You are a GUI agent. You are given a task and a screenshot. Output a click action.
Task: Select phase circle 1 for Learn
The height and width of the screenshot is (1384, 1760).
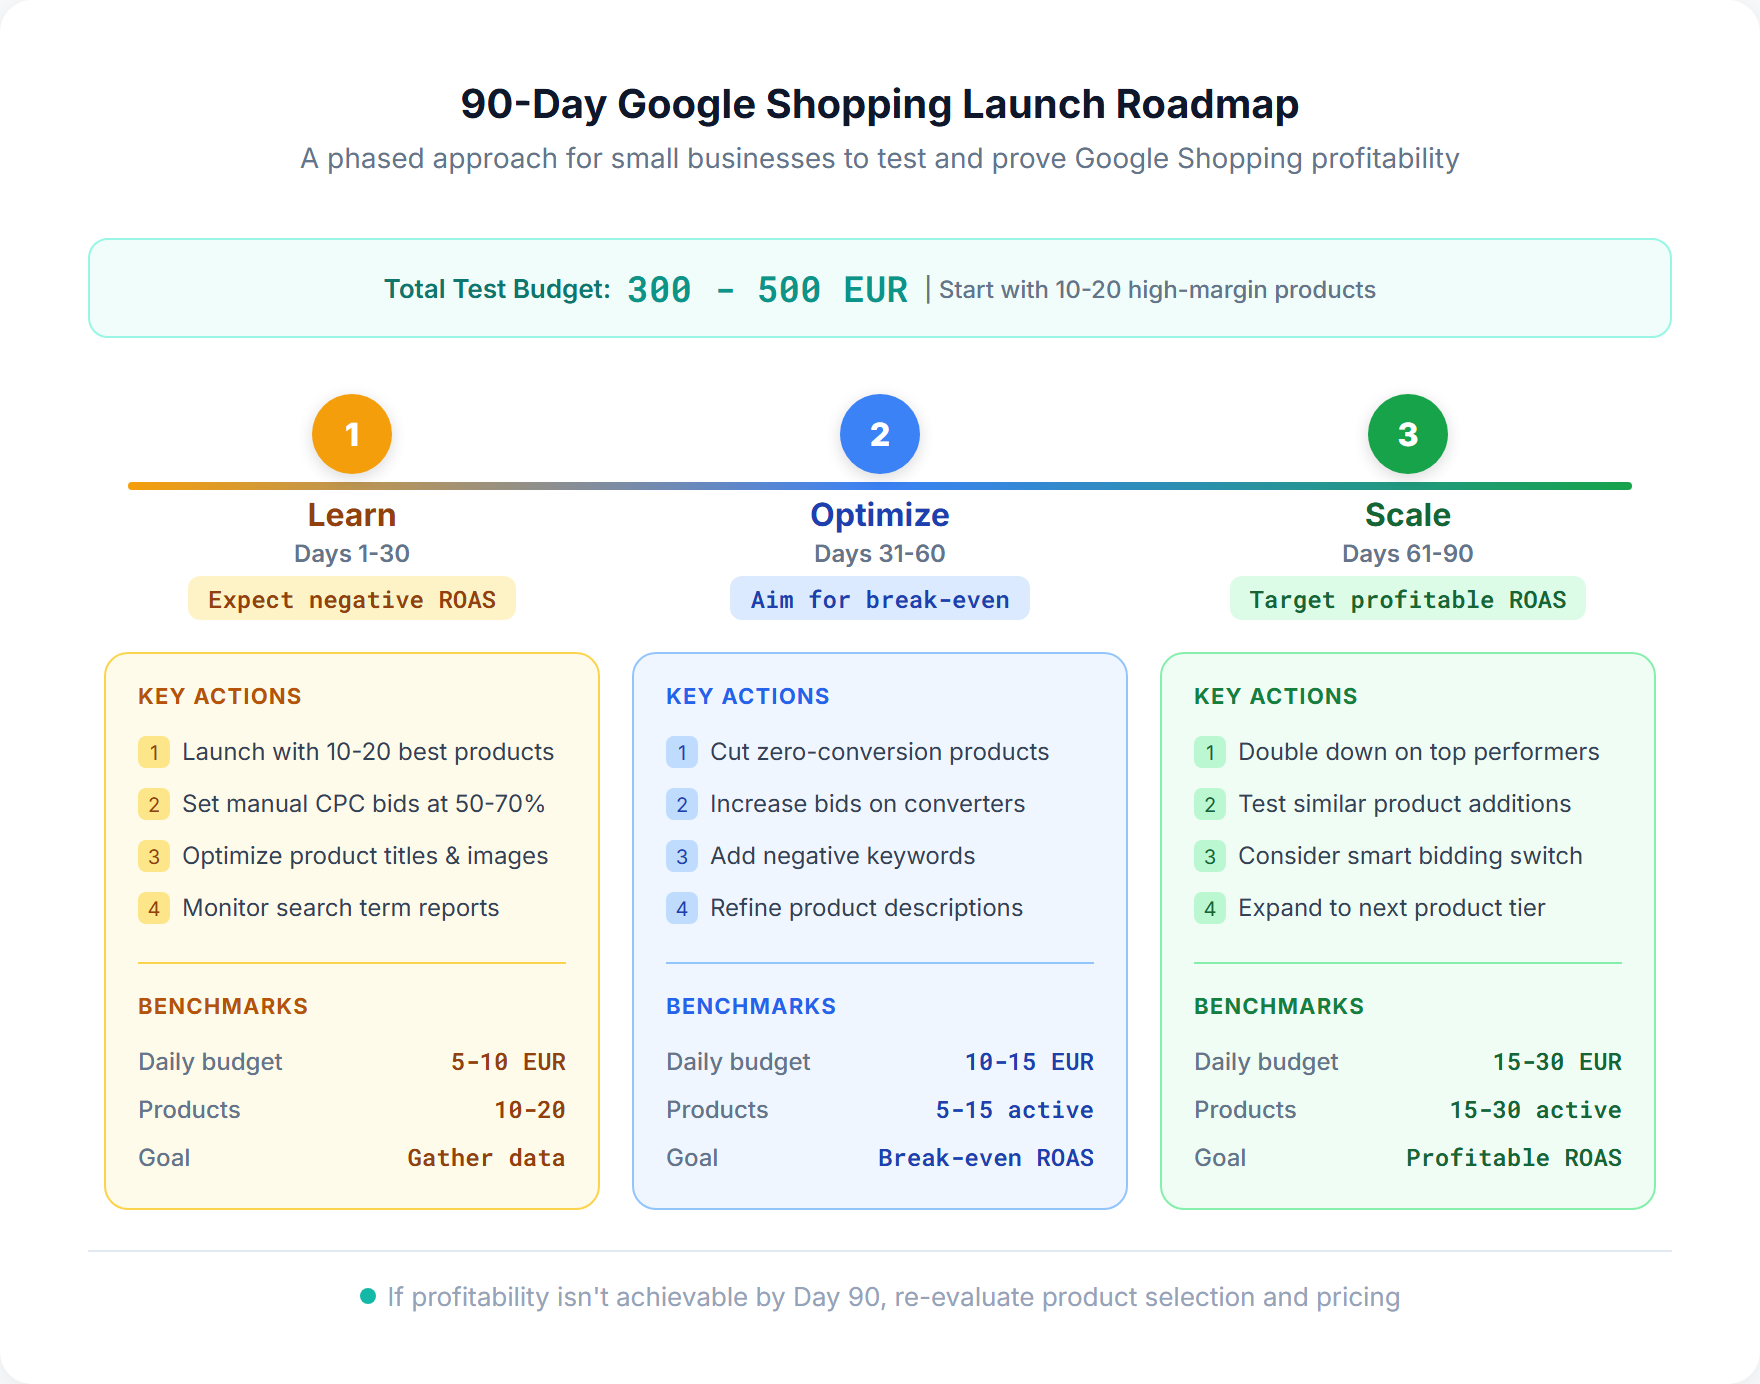tap(351, 433)
